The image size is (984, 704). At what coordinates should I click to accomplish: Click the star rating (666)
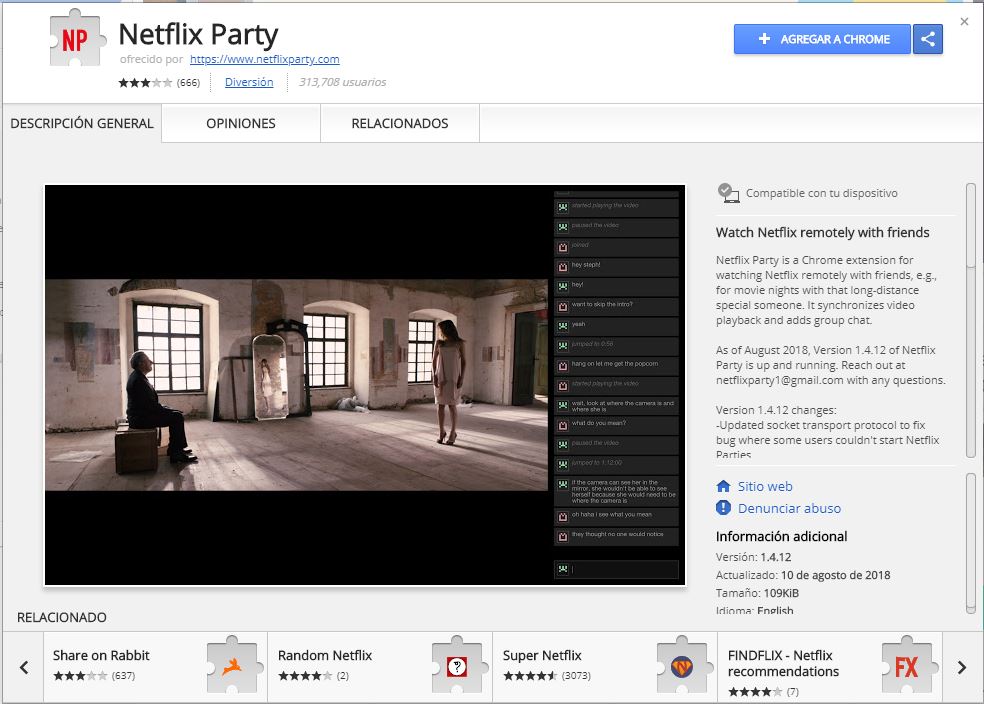159,82
